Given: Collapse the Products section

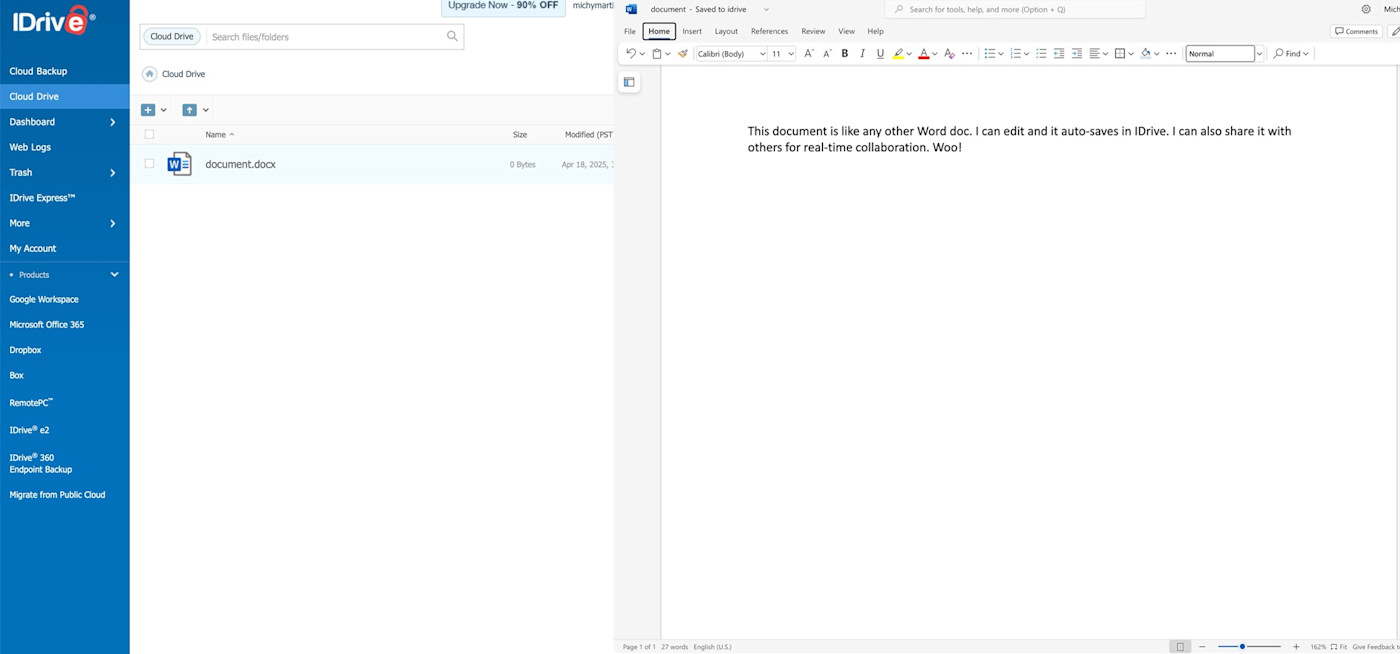Looking at the screenshot, I should tap(114, 274).
